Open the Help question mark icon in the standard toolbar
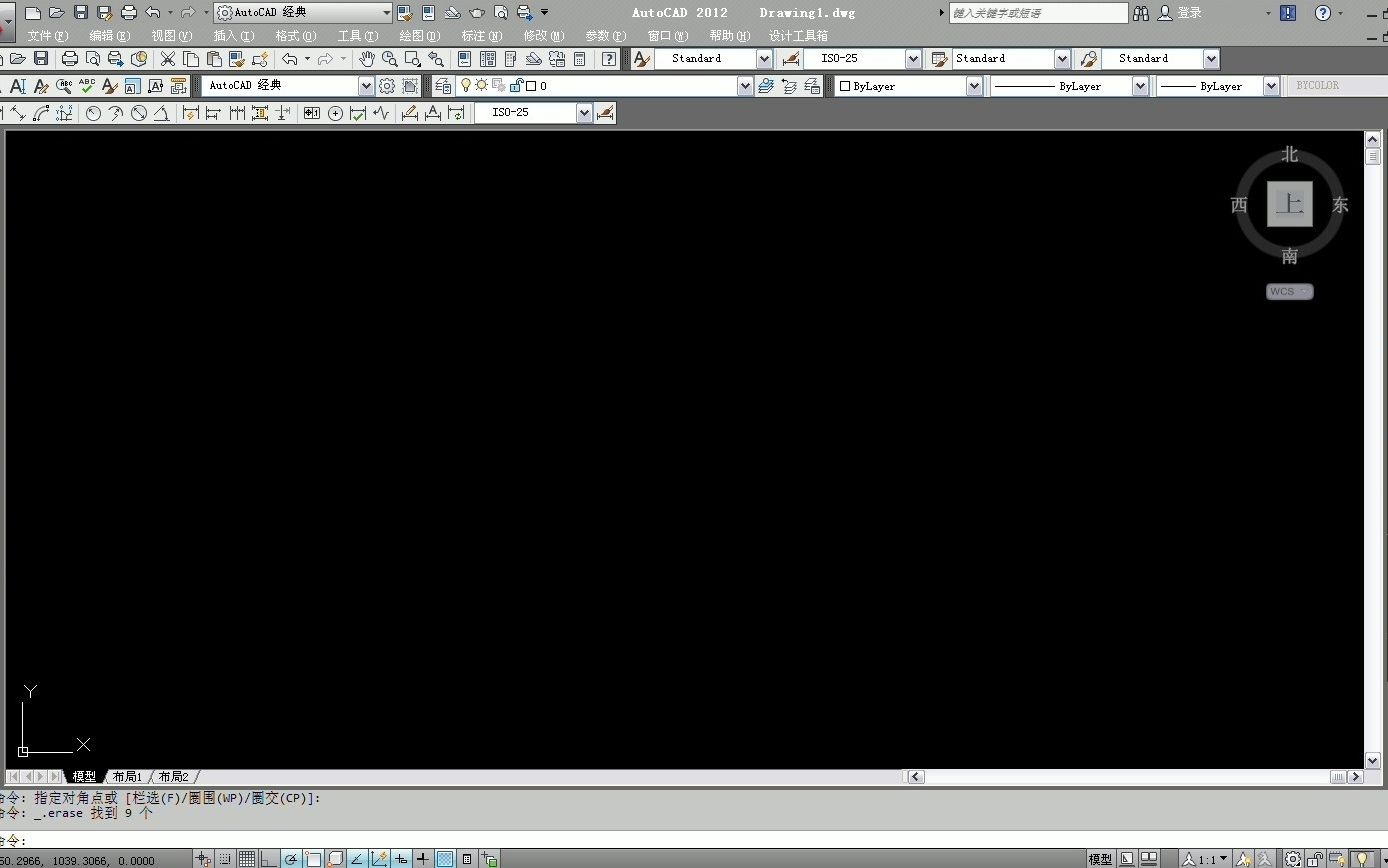 608,59
